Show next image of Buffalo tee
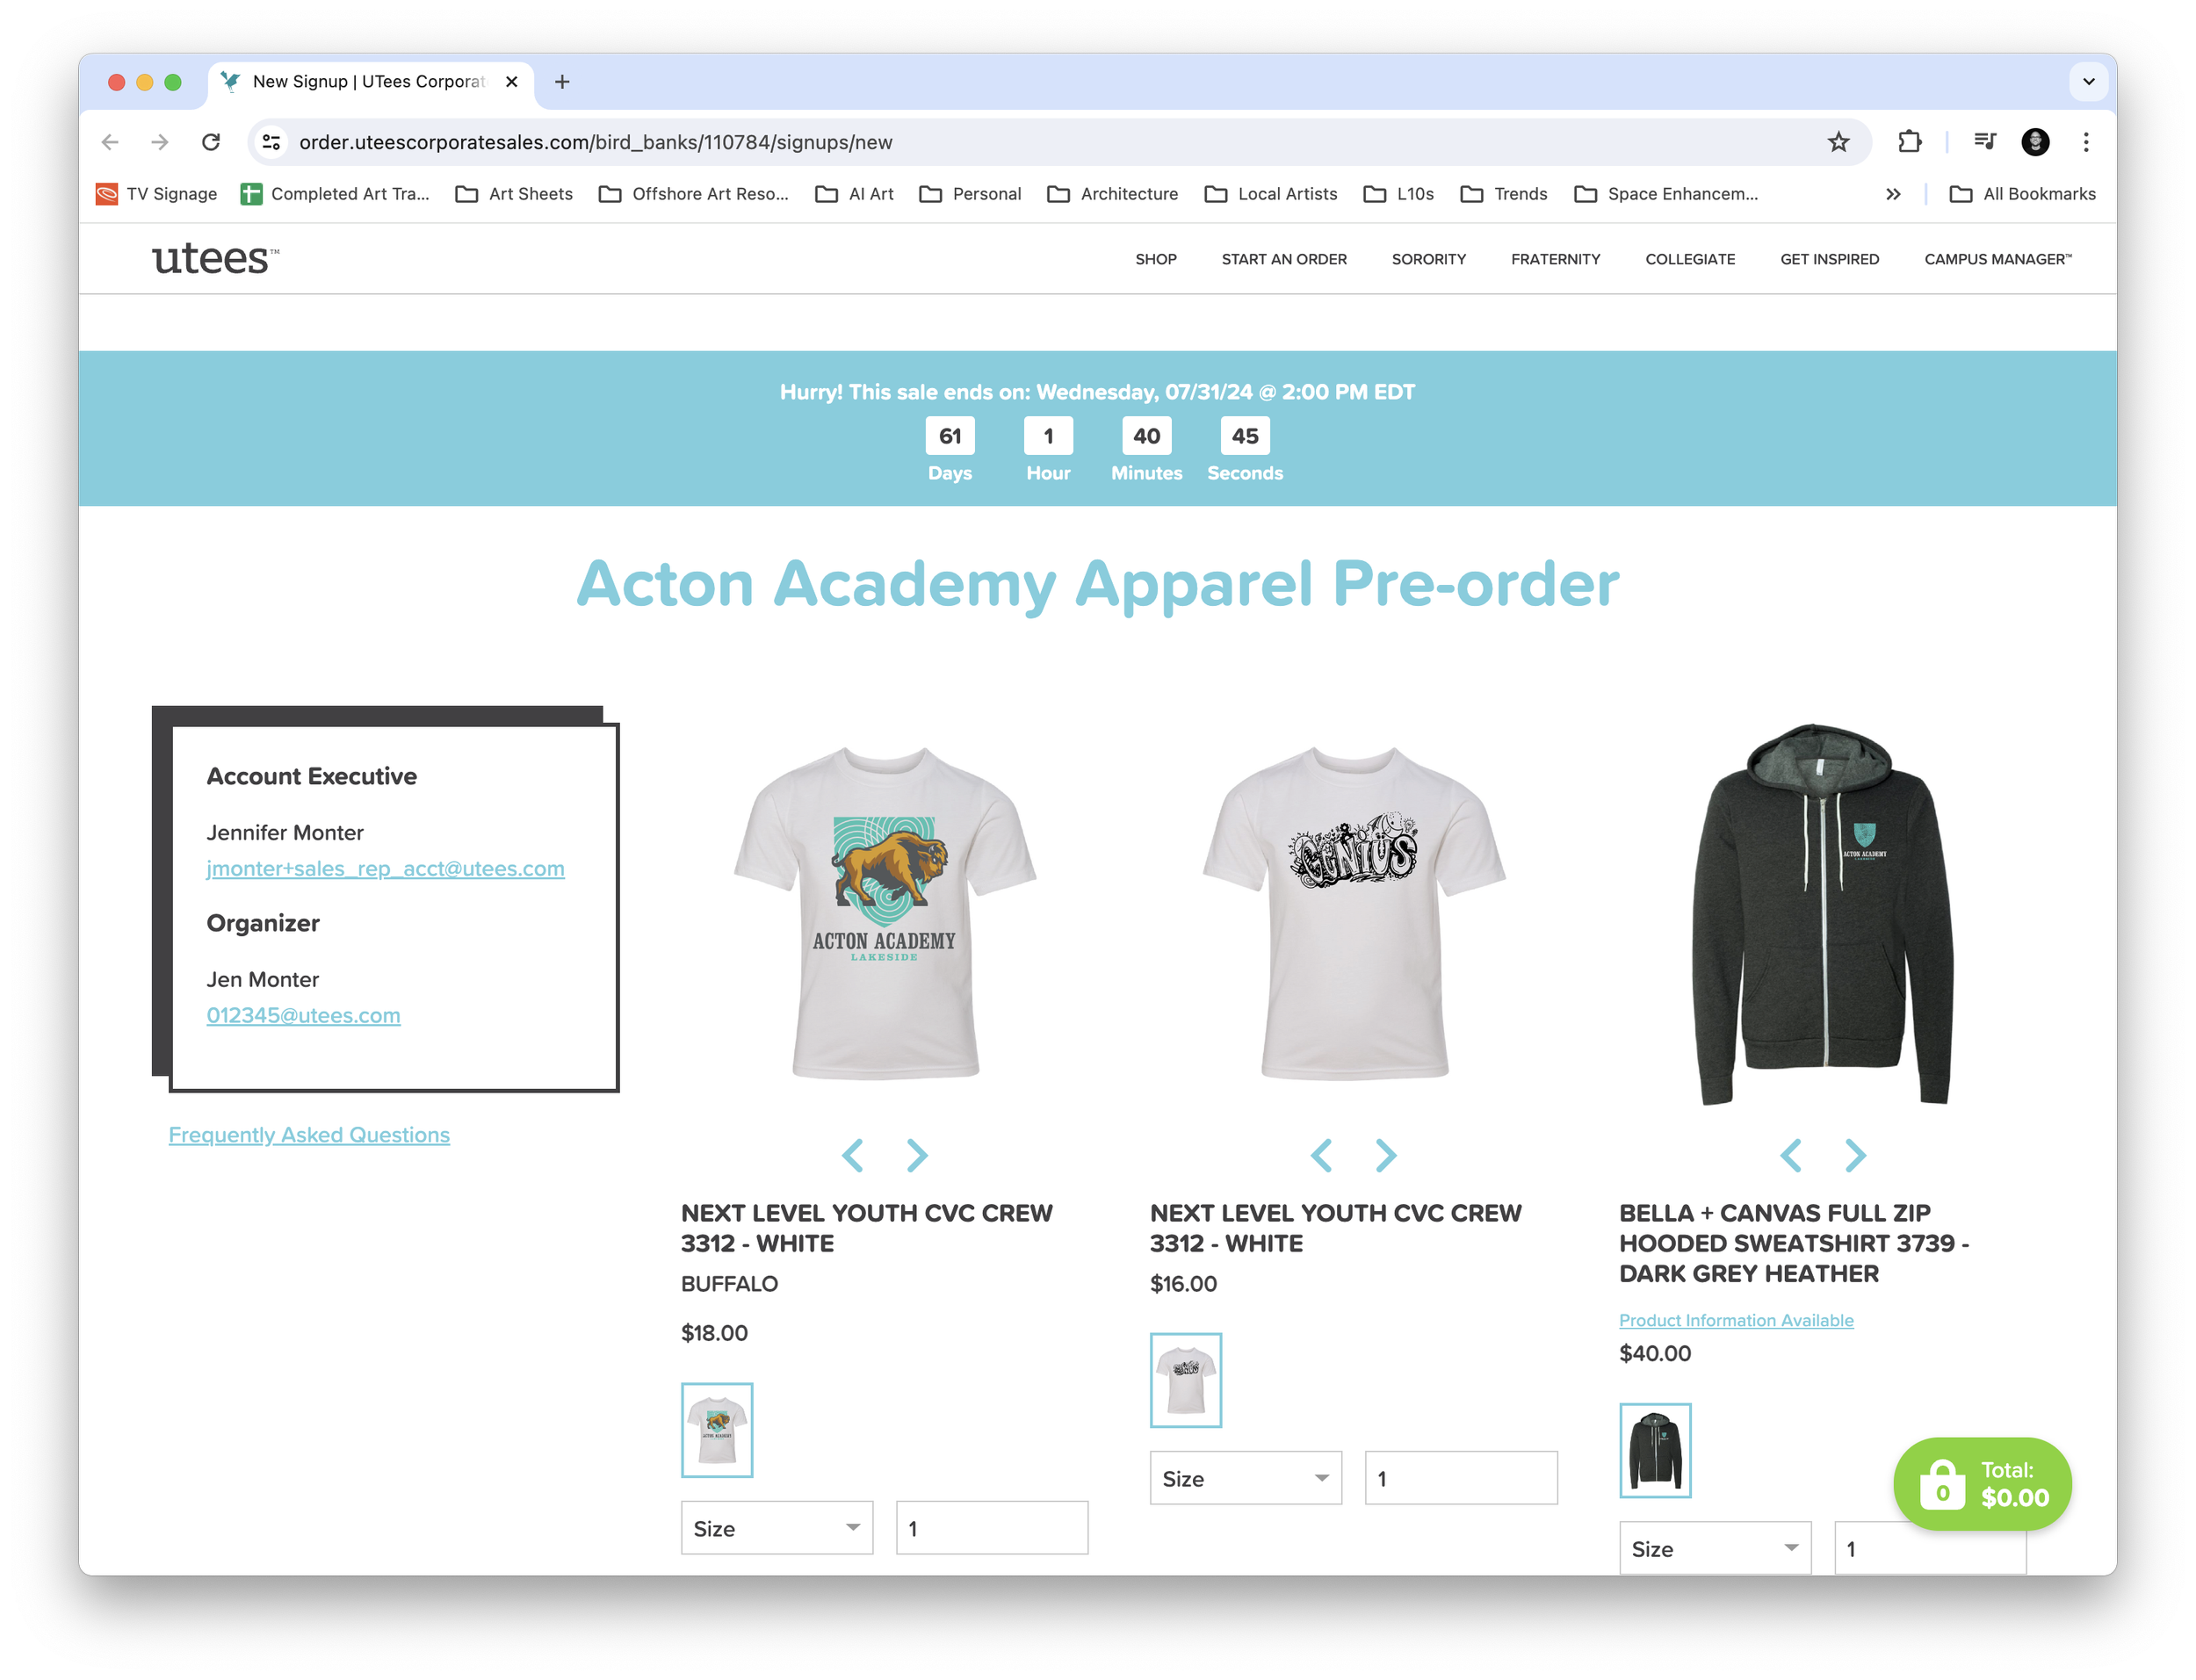This screenshot has height=1680, width=2196. 916,1155
